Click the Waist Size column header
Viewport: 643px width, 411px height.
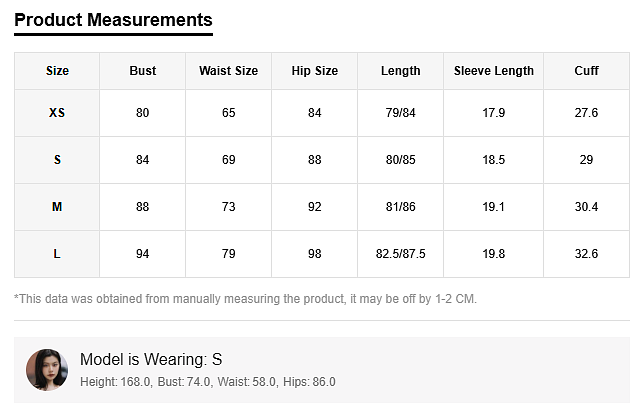click(x=228, y=71)
